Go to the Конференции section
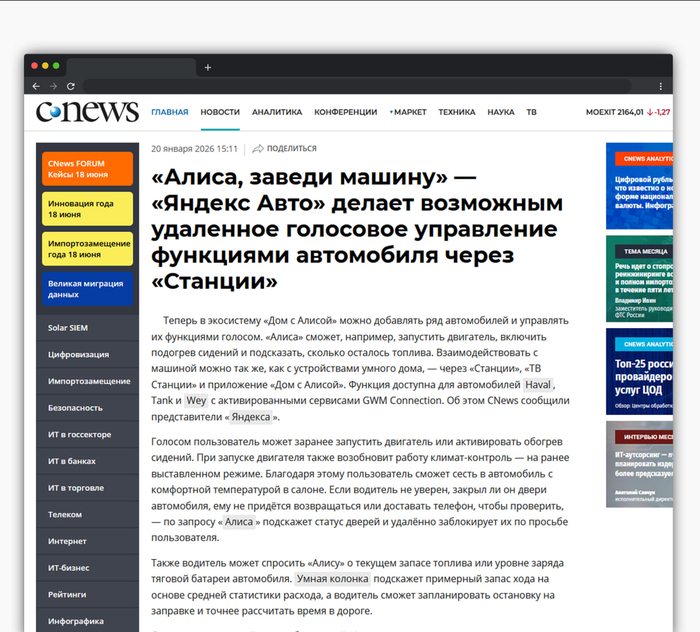Viewport: 700px width, 632px height. [345, 112]
